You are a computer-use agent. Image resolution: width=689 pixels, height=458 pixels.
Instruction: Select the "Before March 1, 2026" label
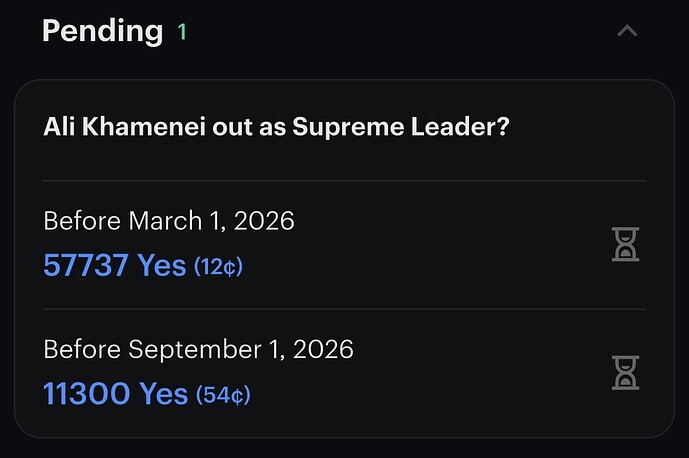(x=169, y=221)
